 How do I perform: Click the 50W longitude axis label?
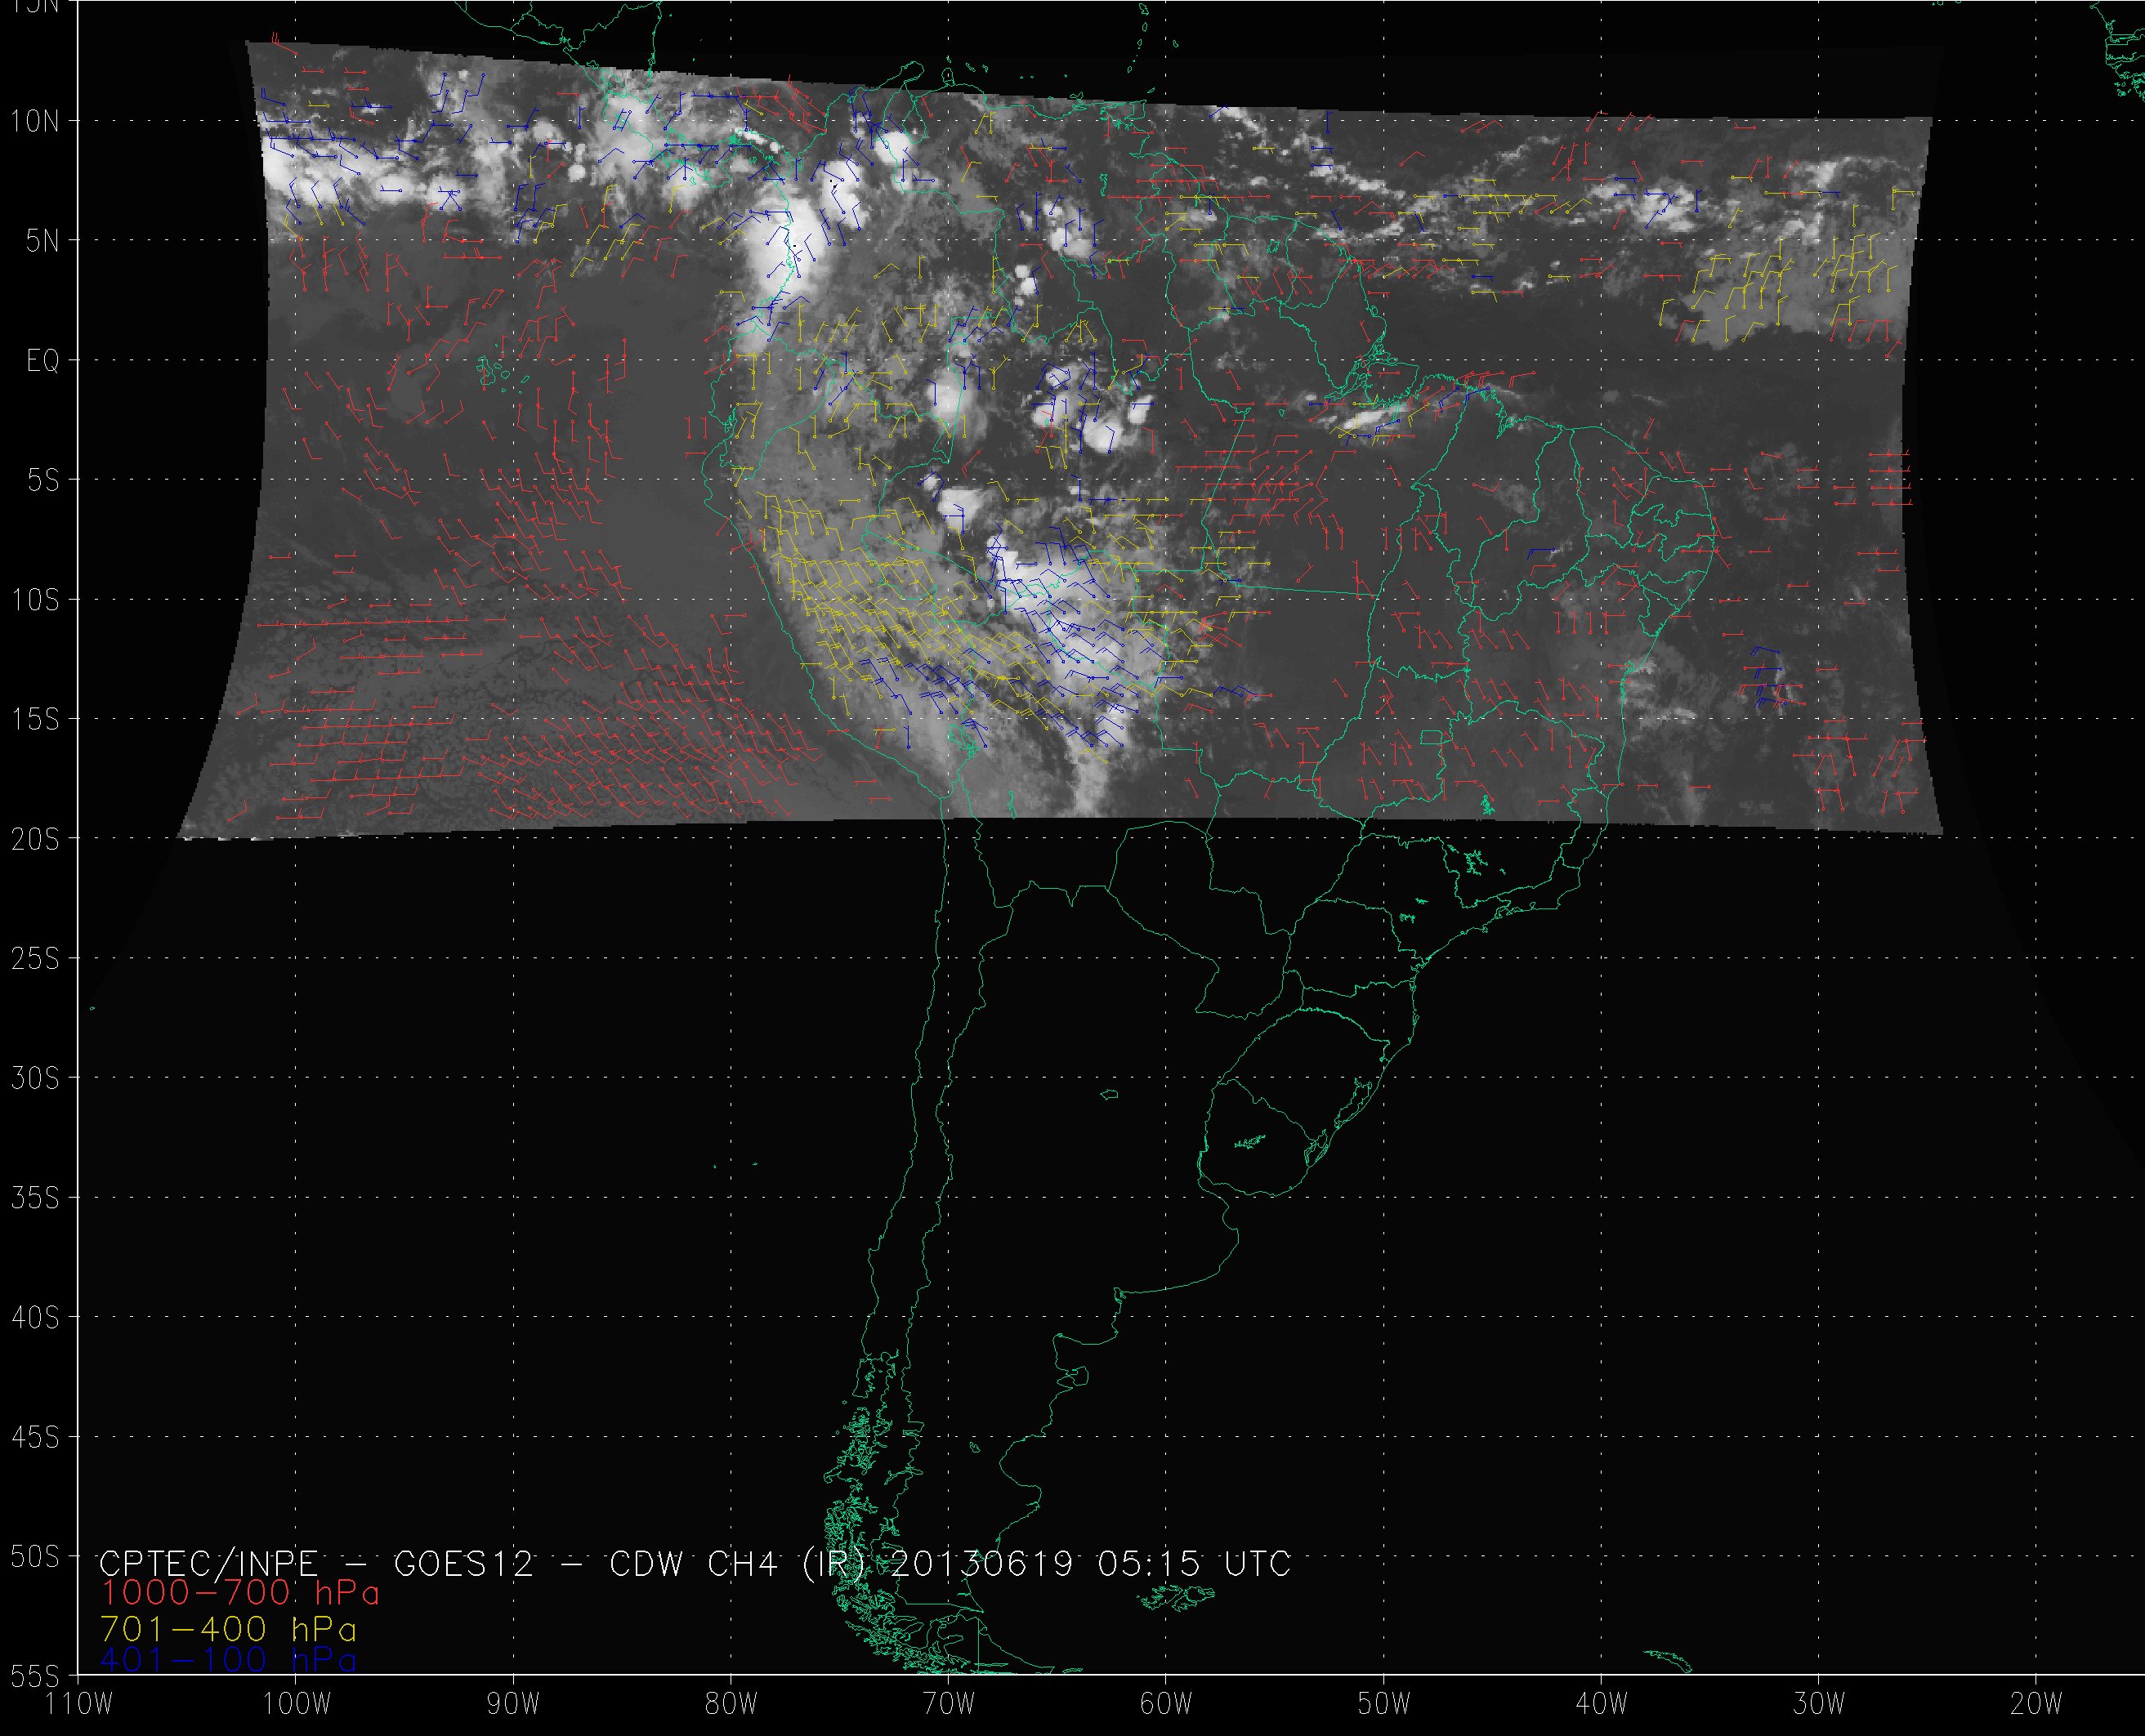coord(1384,1704)
